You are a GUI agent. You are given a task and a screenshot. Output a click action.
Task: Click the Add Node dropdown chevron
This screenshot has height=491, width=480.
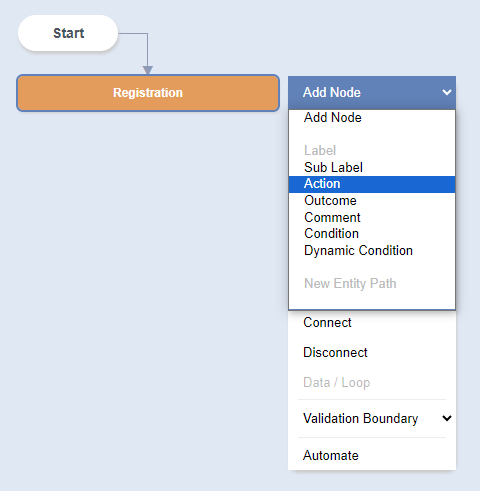coord(447,92)
